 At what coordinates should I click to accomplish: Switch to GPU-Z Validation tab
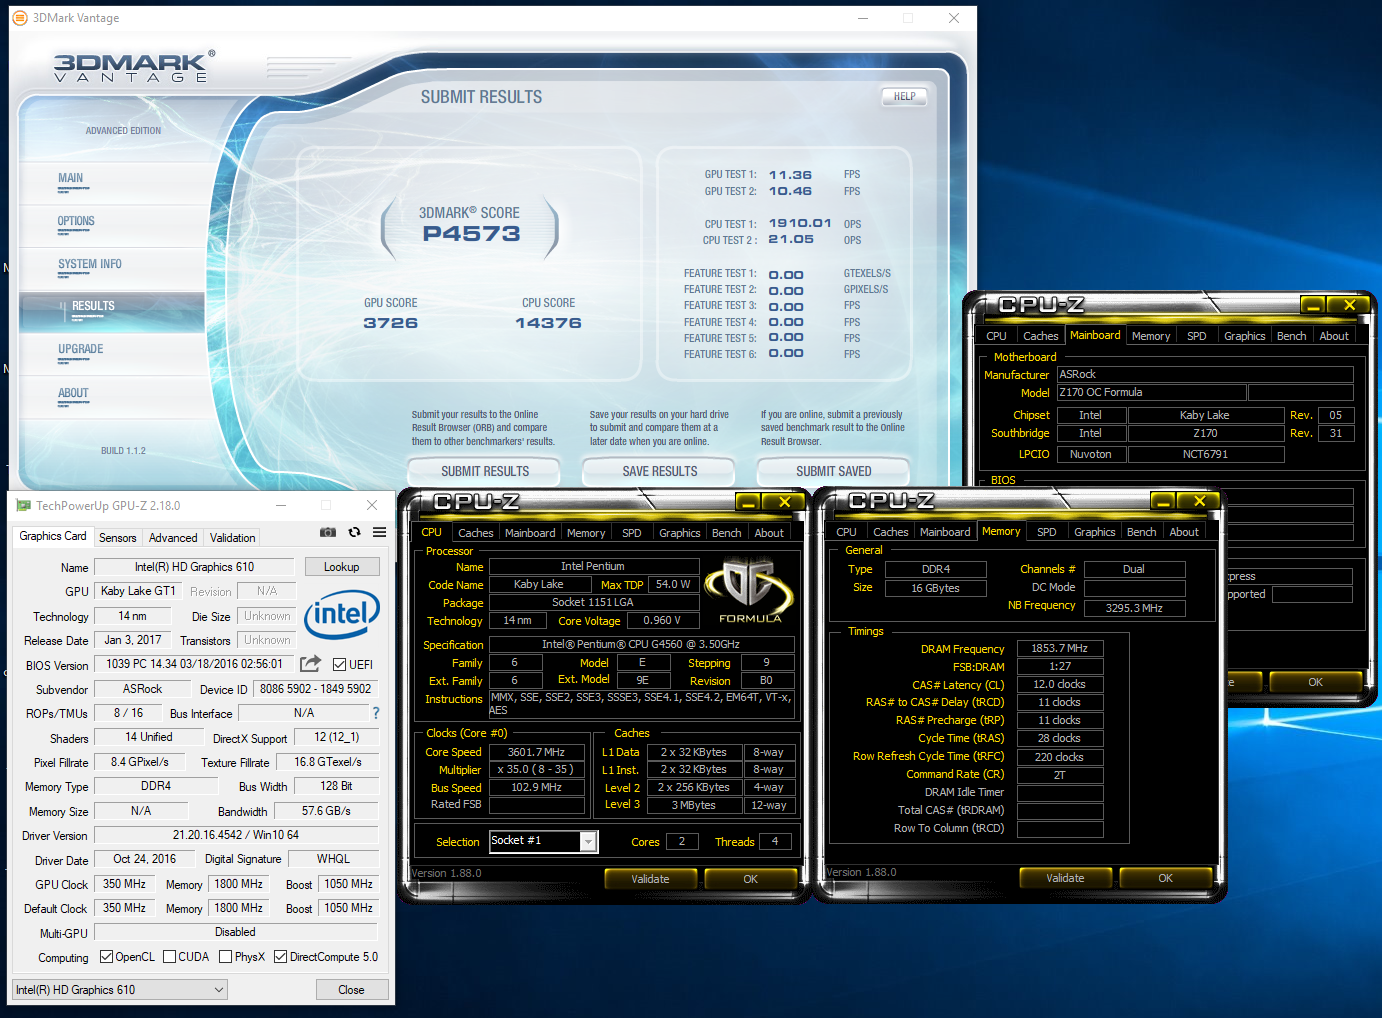233,538
